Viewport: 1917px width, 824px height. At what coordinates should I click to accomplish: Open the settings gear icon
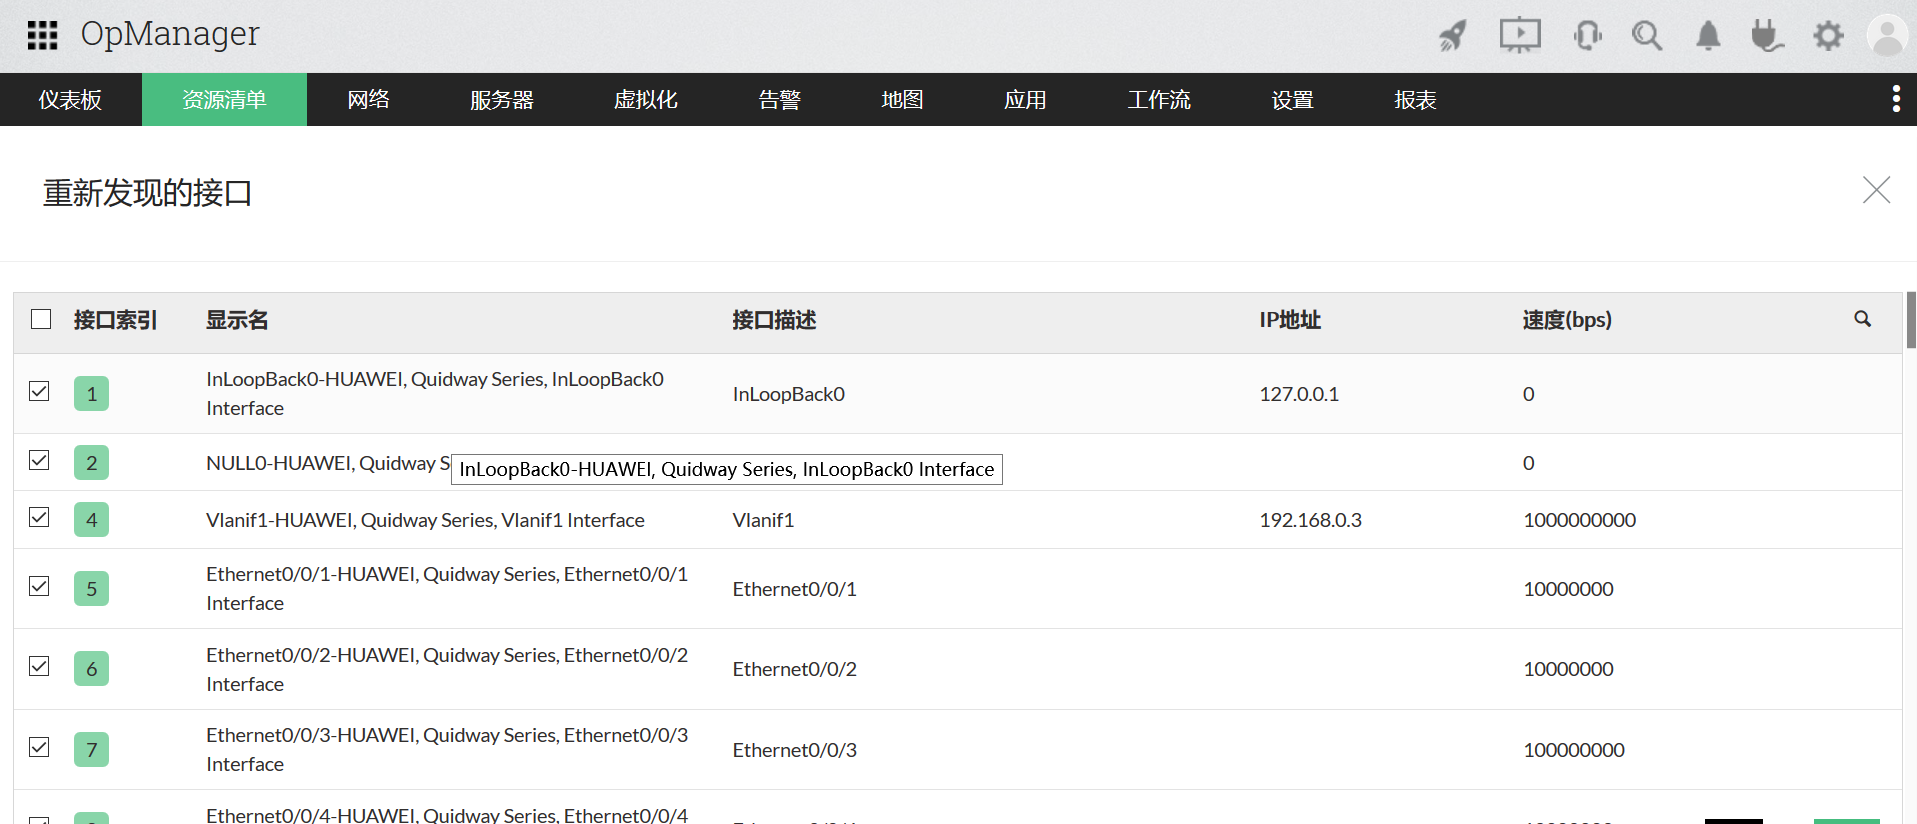1828,36
